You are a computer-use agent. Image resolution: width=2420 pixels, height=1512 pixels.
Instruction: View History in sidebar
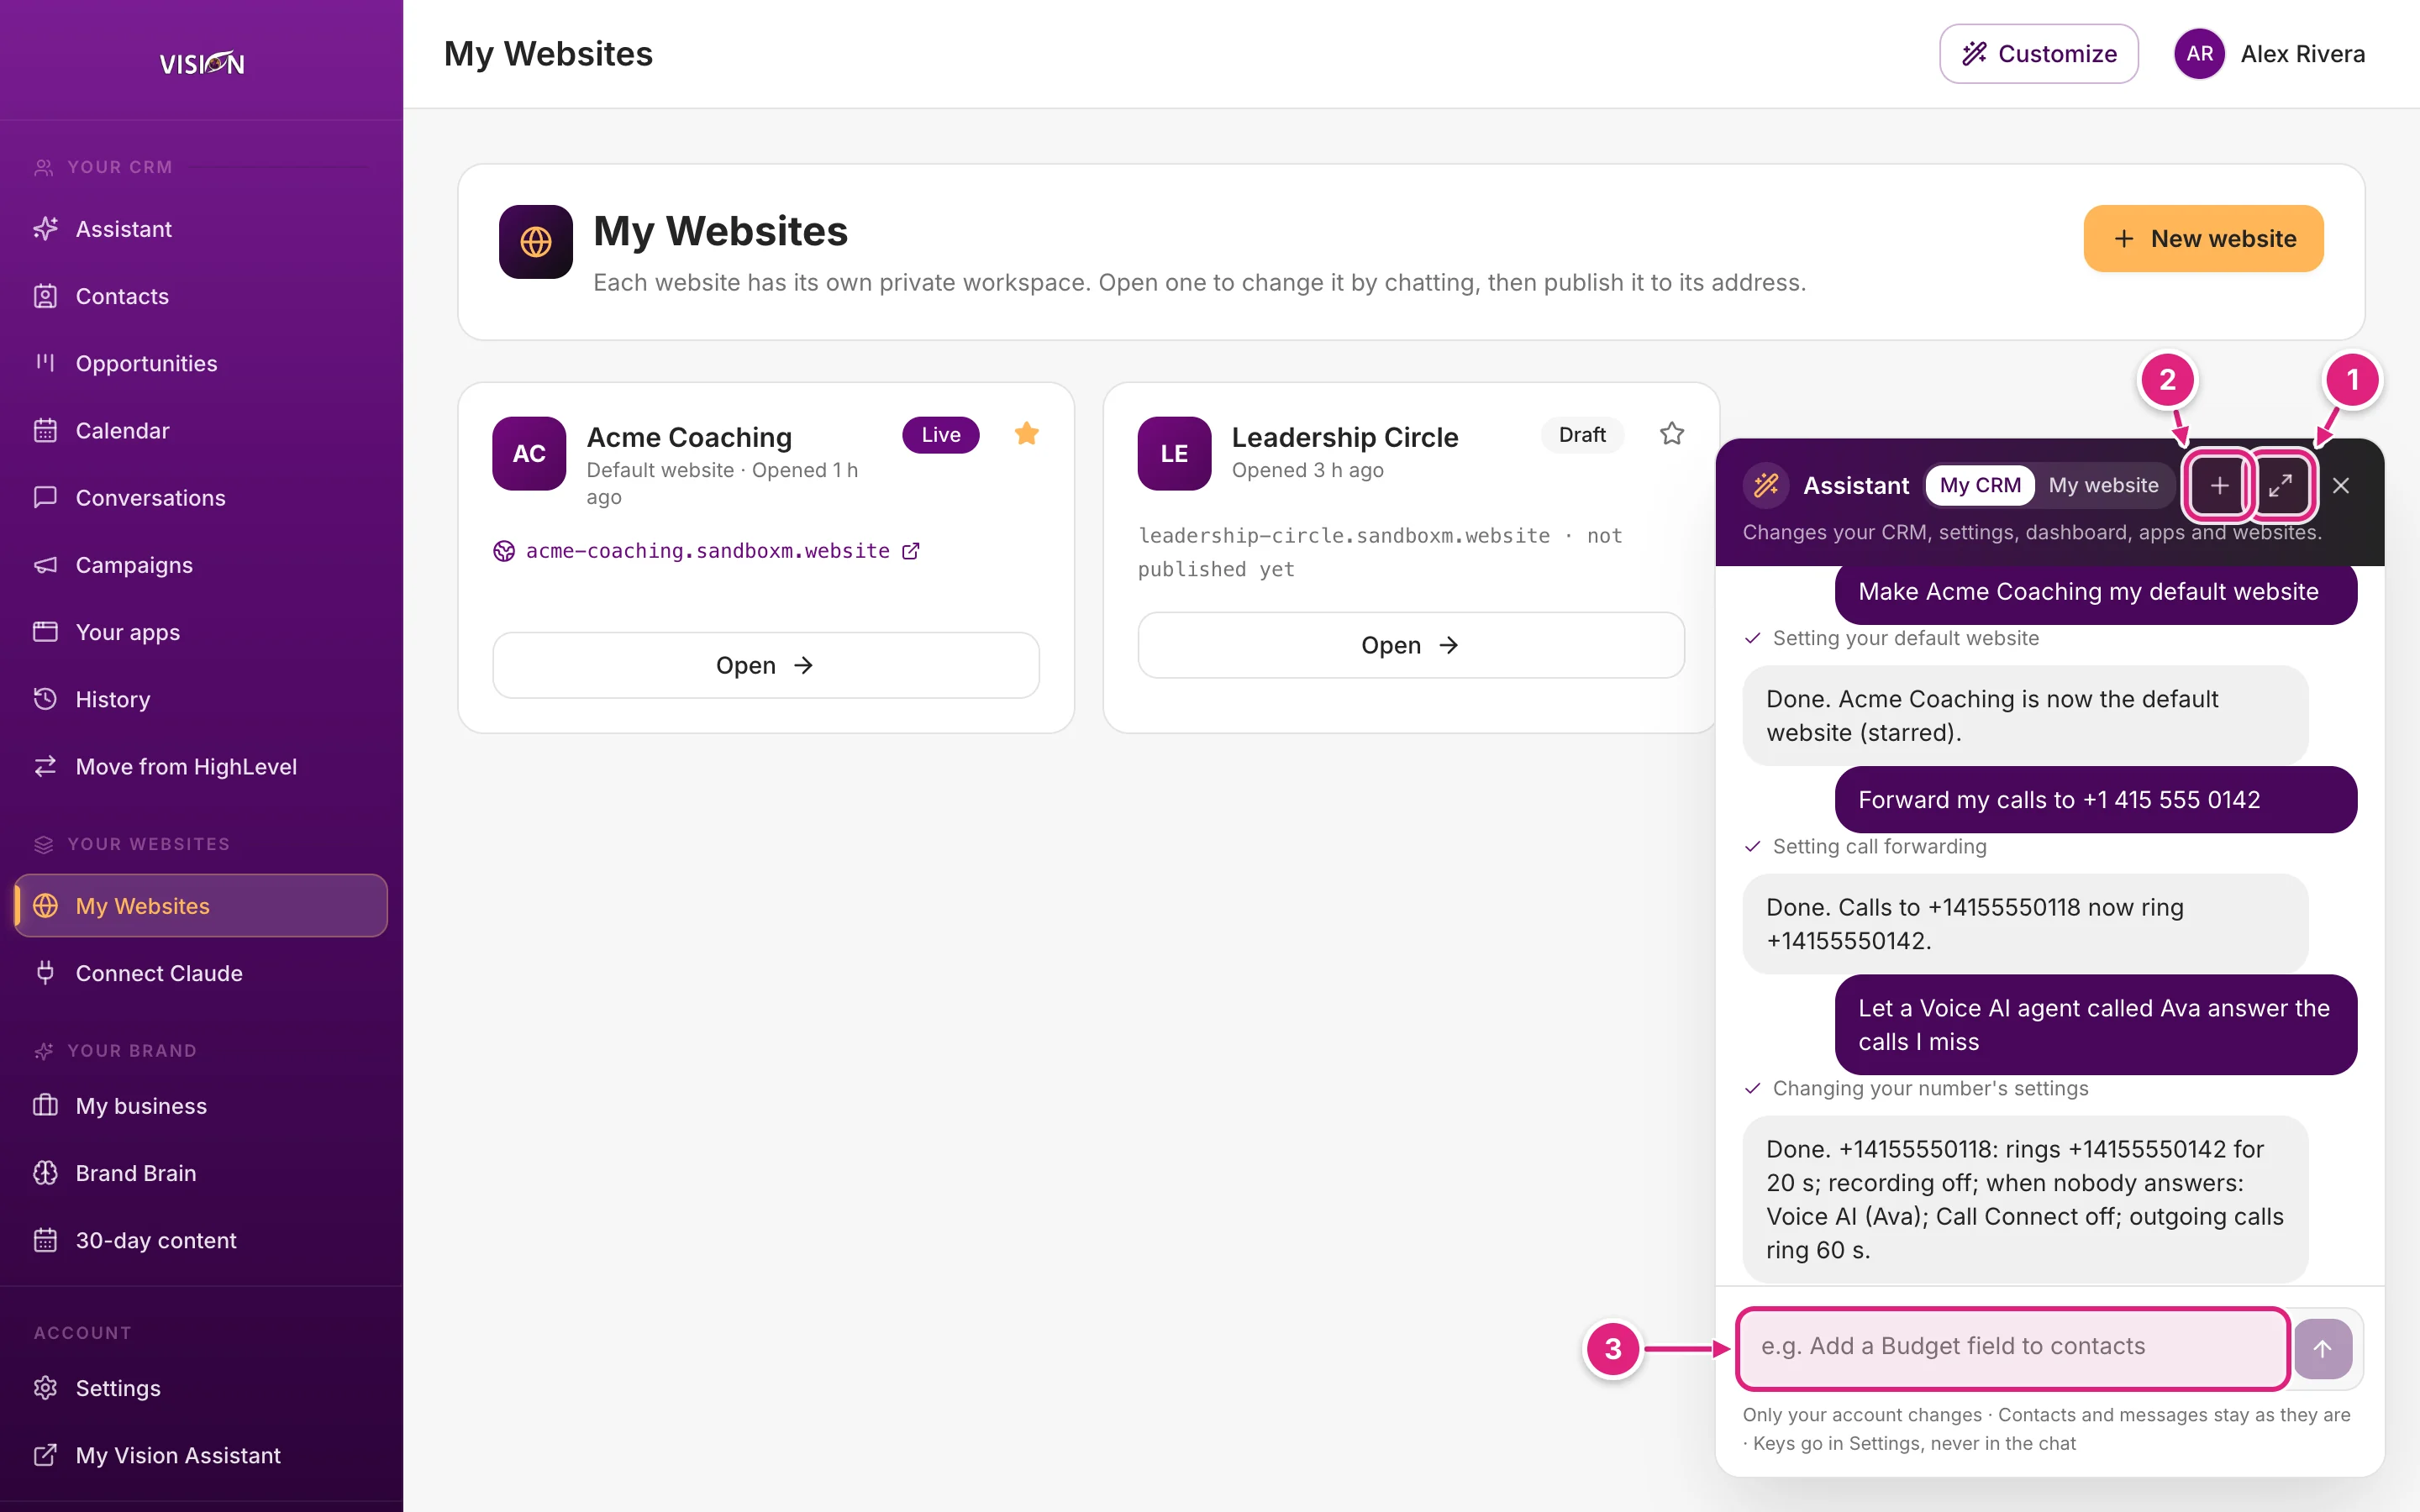200,699
